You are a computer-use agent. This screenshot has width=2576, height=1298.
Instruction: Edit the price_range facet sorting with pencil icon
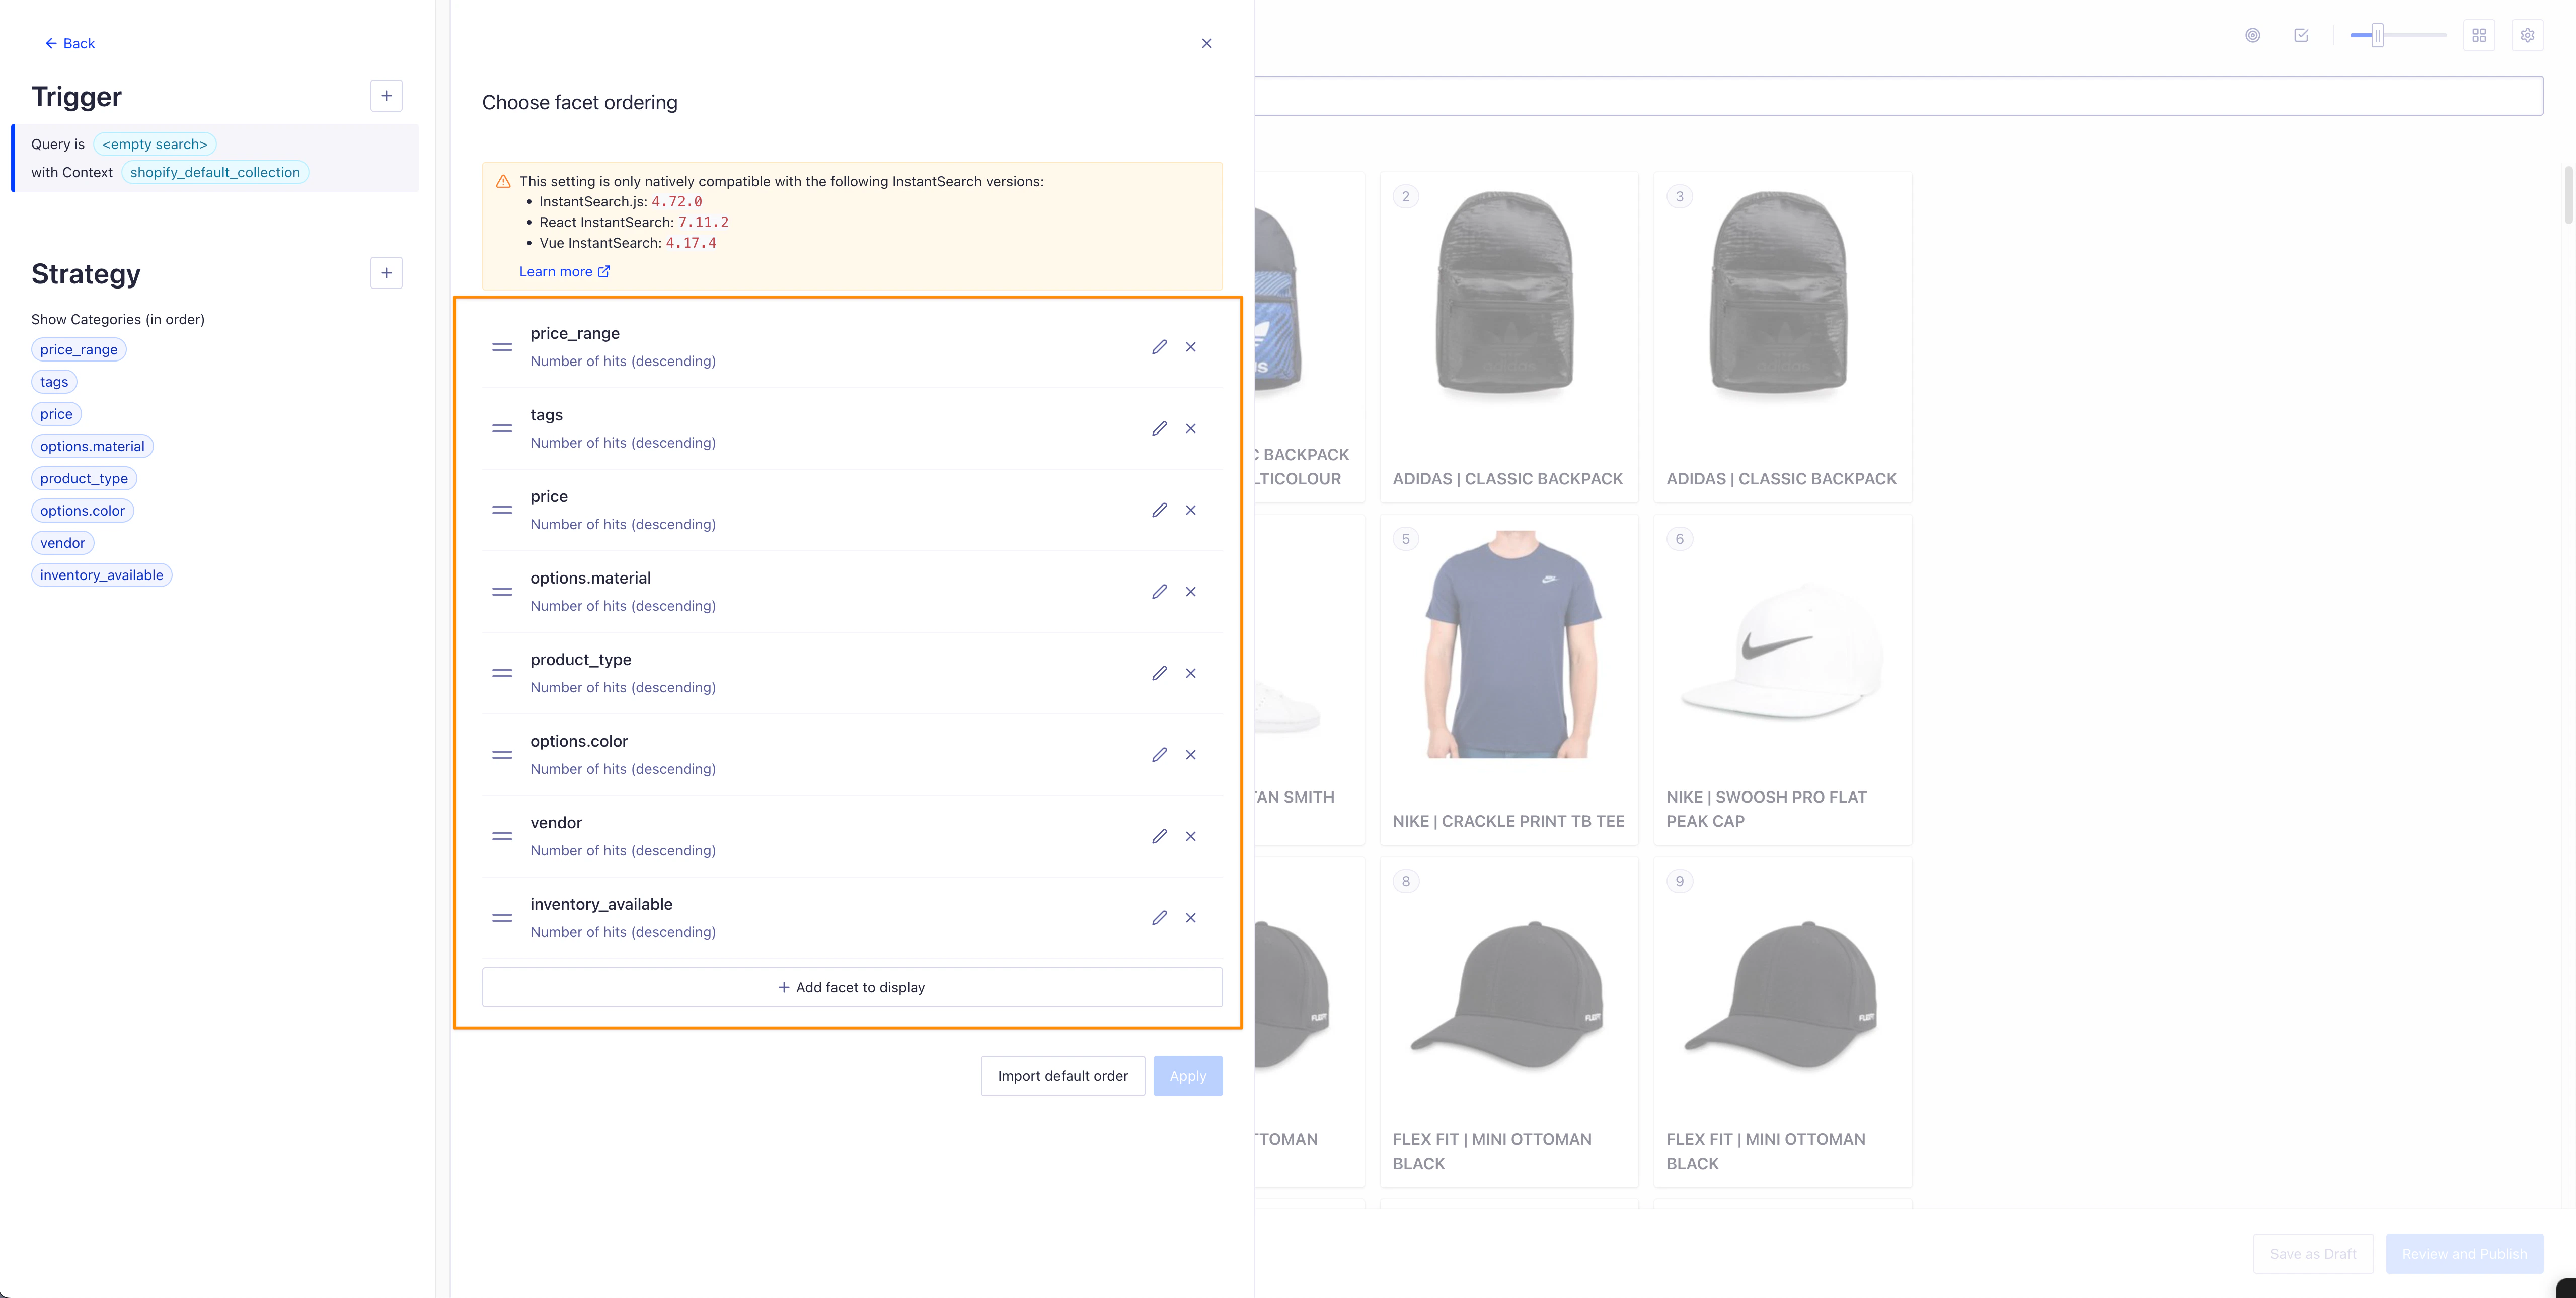1159,347
